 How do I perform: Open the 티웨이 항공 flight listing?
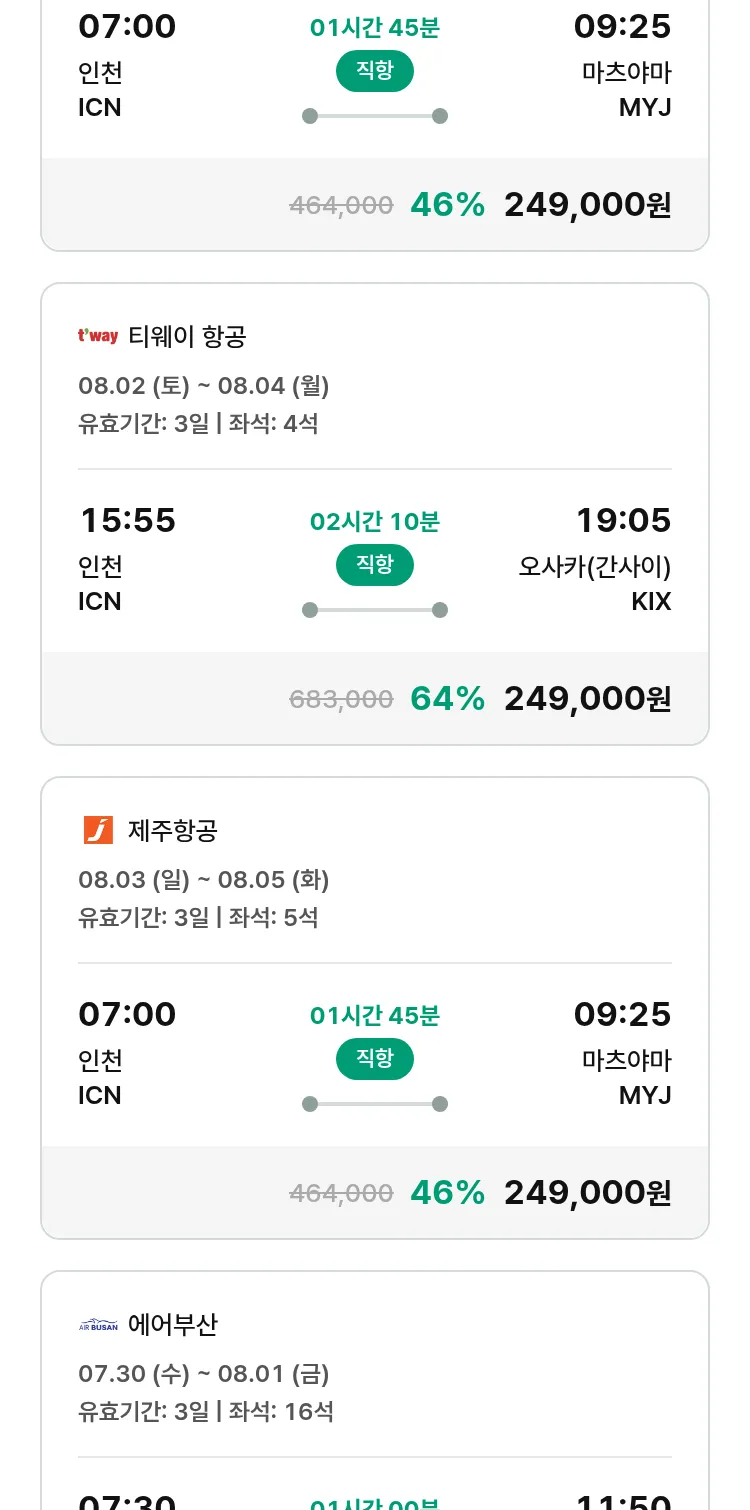[x=187, y=337]
